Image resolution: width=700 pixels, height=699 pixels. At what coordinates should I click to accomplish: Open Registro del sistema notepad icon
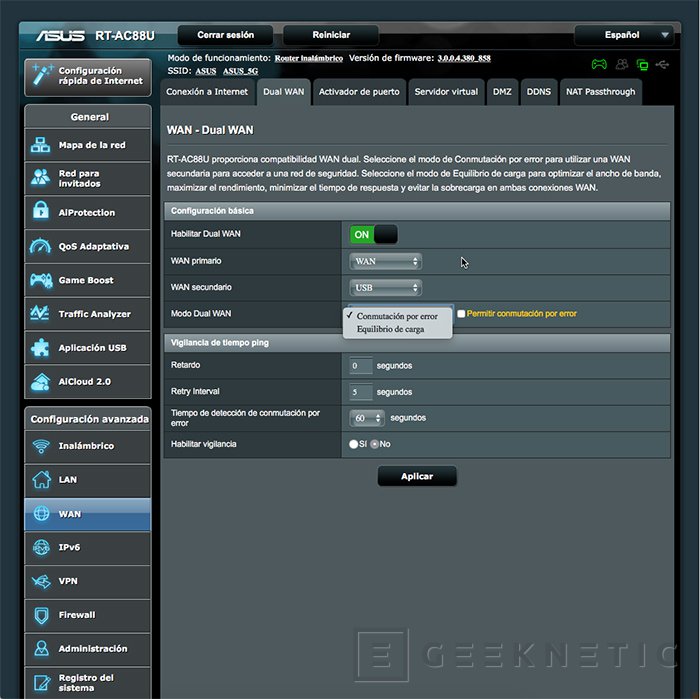coord(42,683)
